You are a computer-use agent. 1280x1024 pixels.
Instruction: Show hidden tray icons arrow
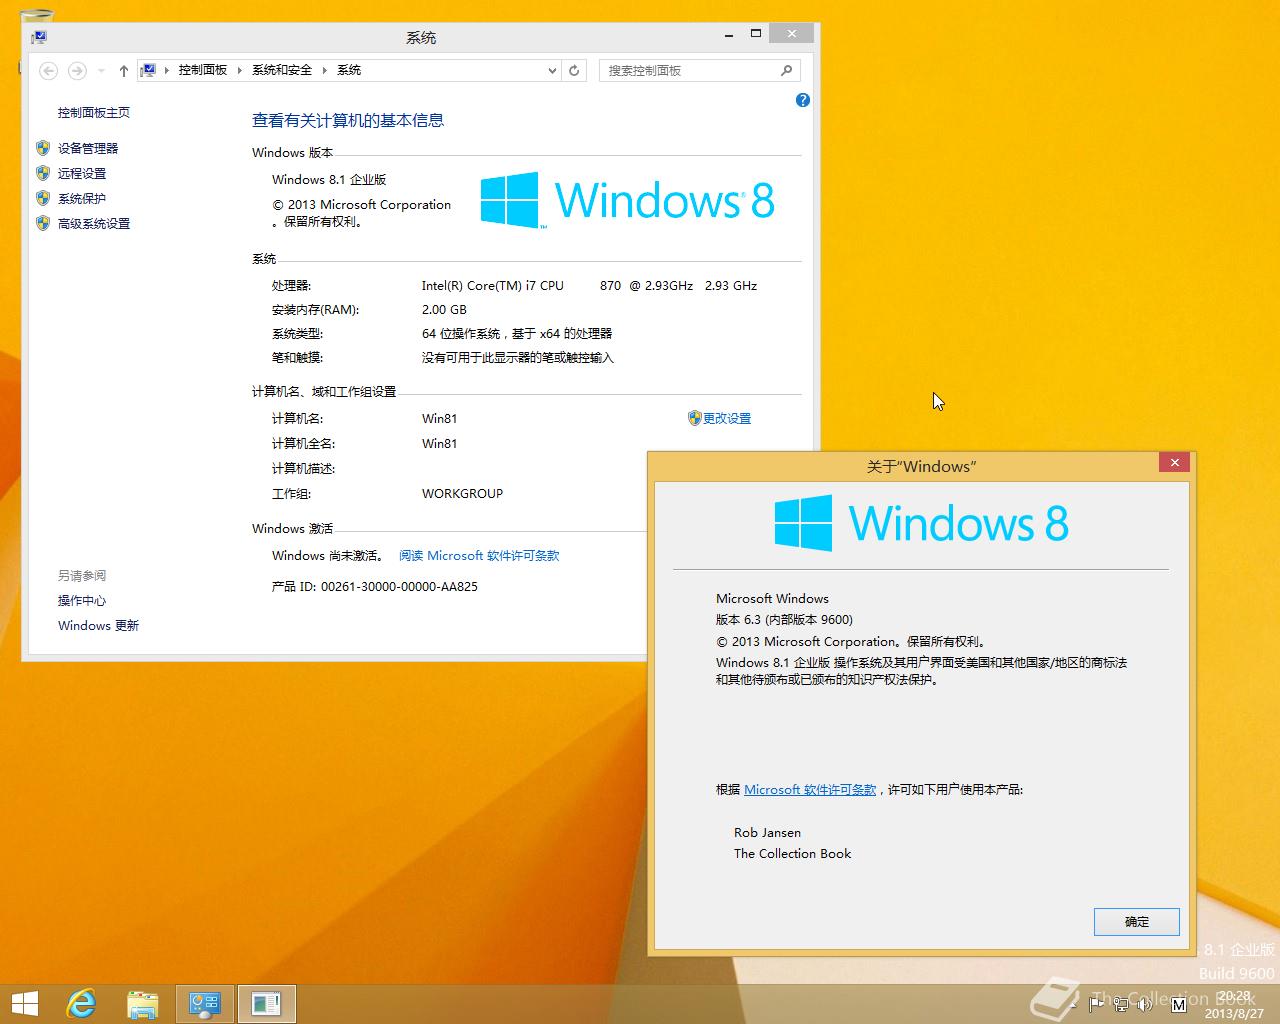(x=1073, y=1004)
